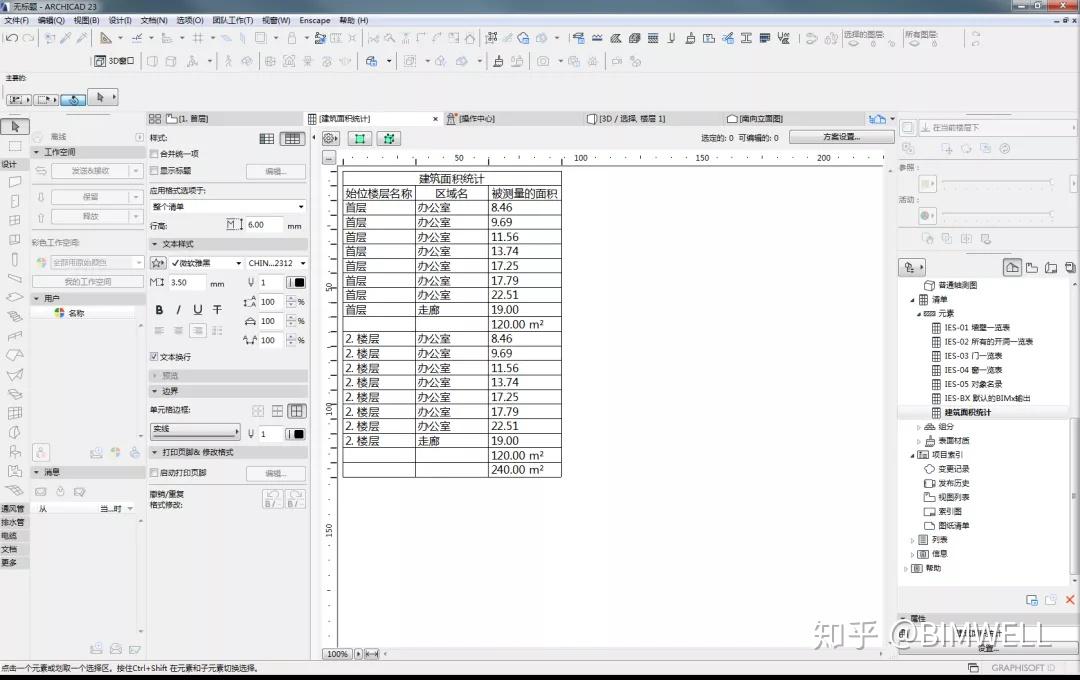Switch to the first style table toggle

(x=267, y=138)
